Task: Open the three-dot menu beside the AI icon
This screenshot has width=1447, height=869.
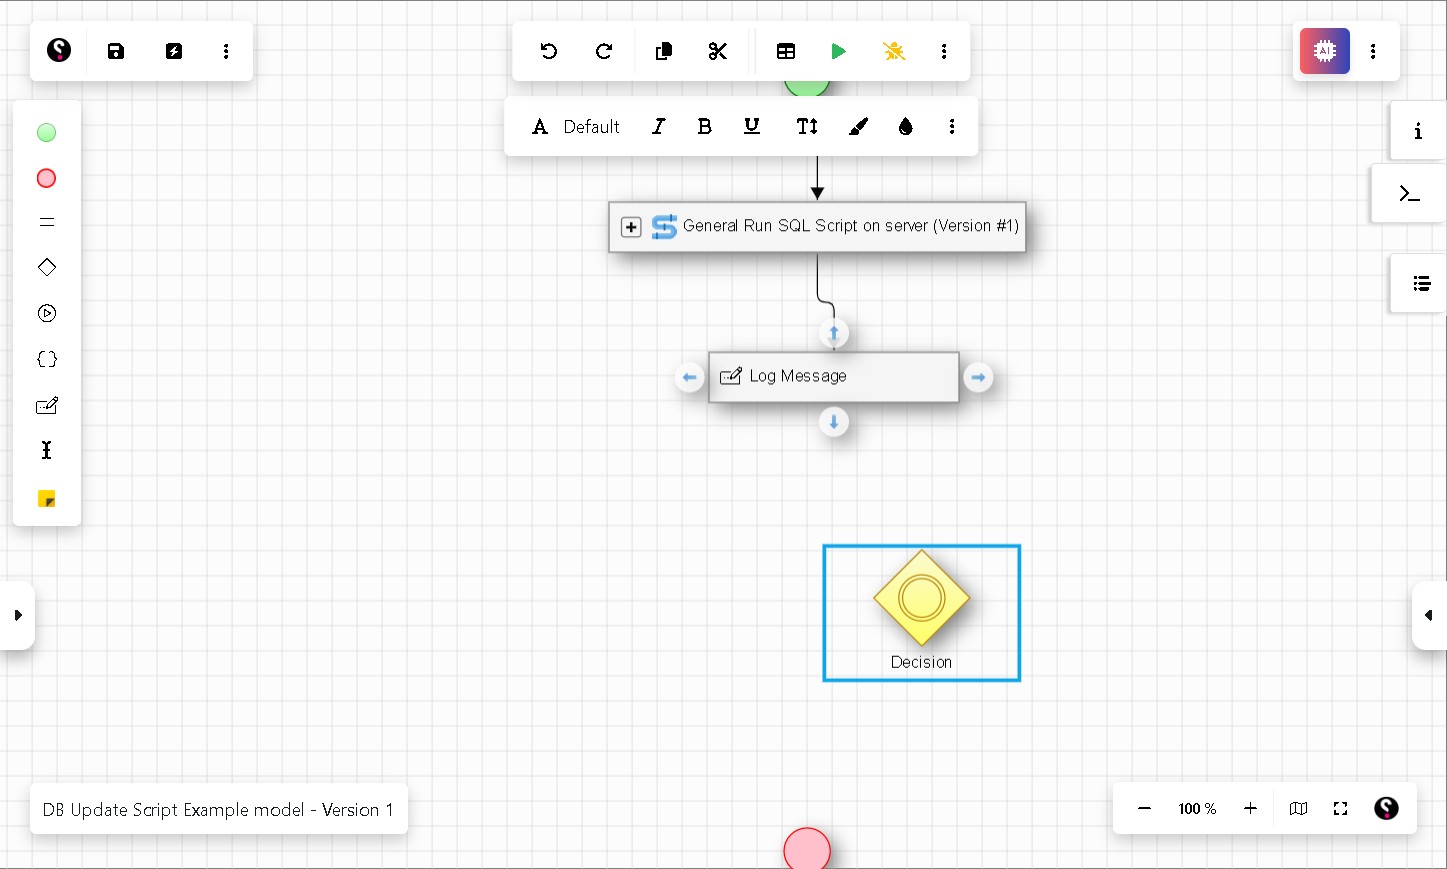Action: (x=1373, y=51)
